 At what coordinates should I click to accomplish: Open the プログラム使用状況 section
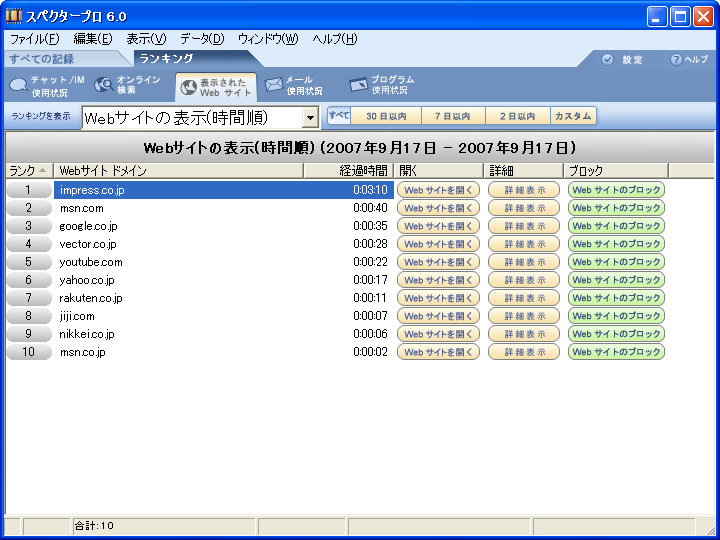(382, 85)
